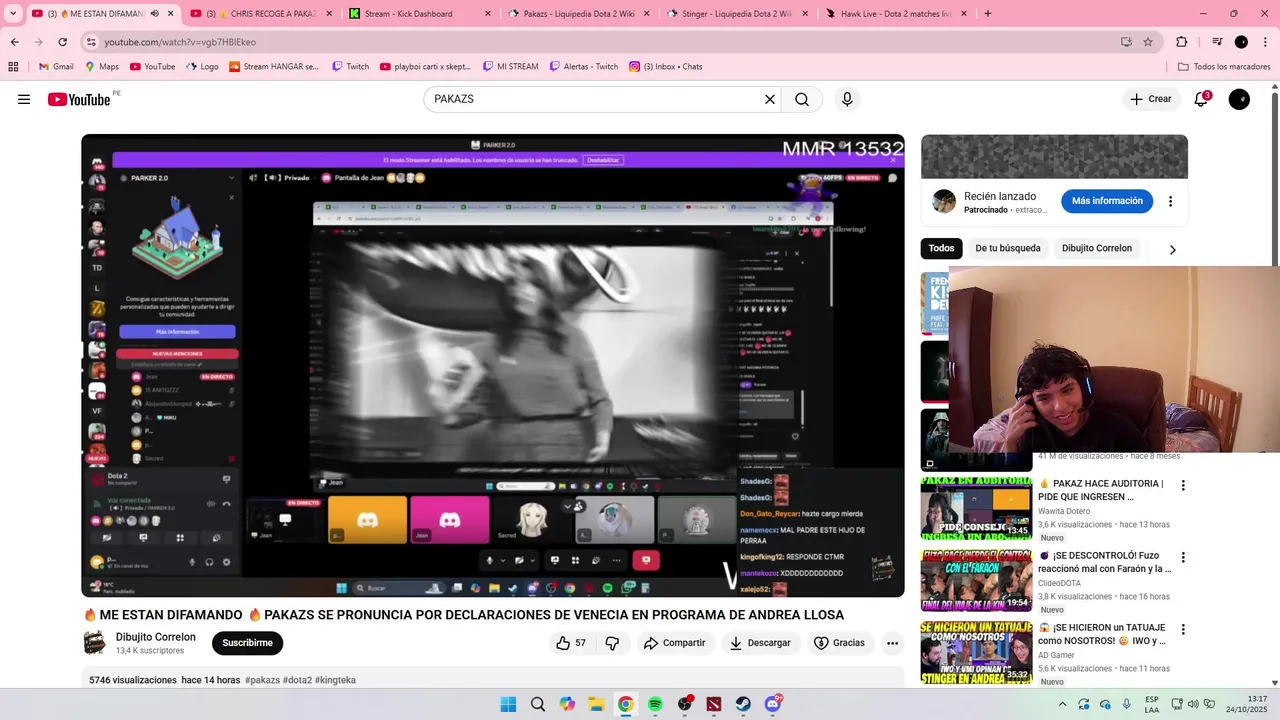
Task: Clear the PAKAZS search text with the X
Action: (x=770, y=99)
